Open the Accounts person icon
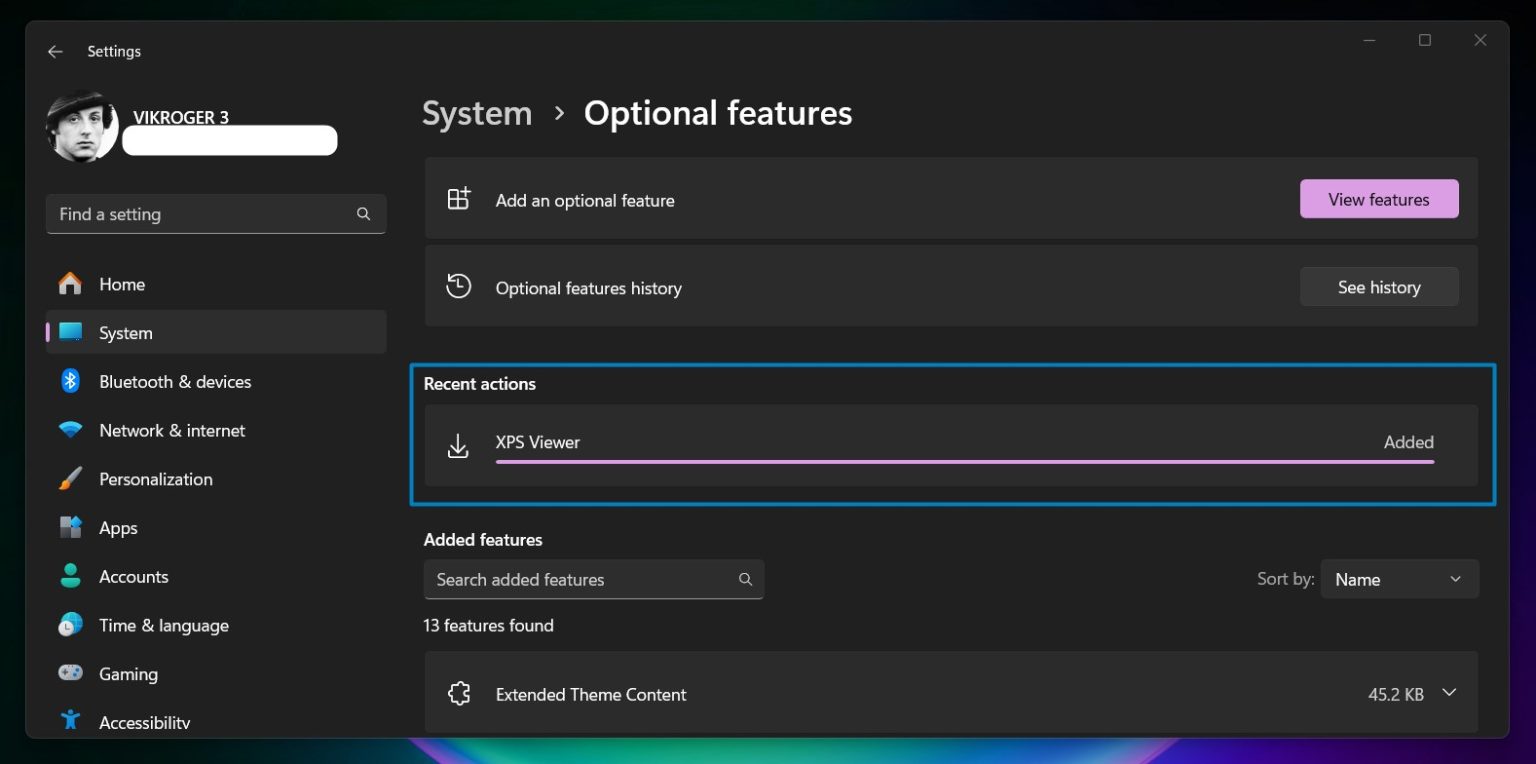This screenshot has height=764, width=1536. 70,576
